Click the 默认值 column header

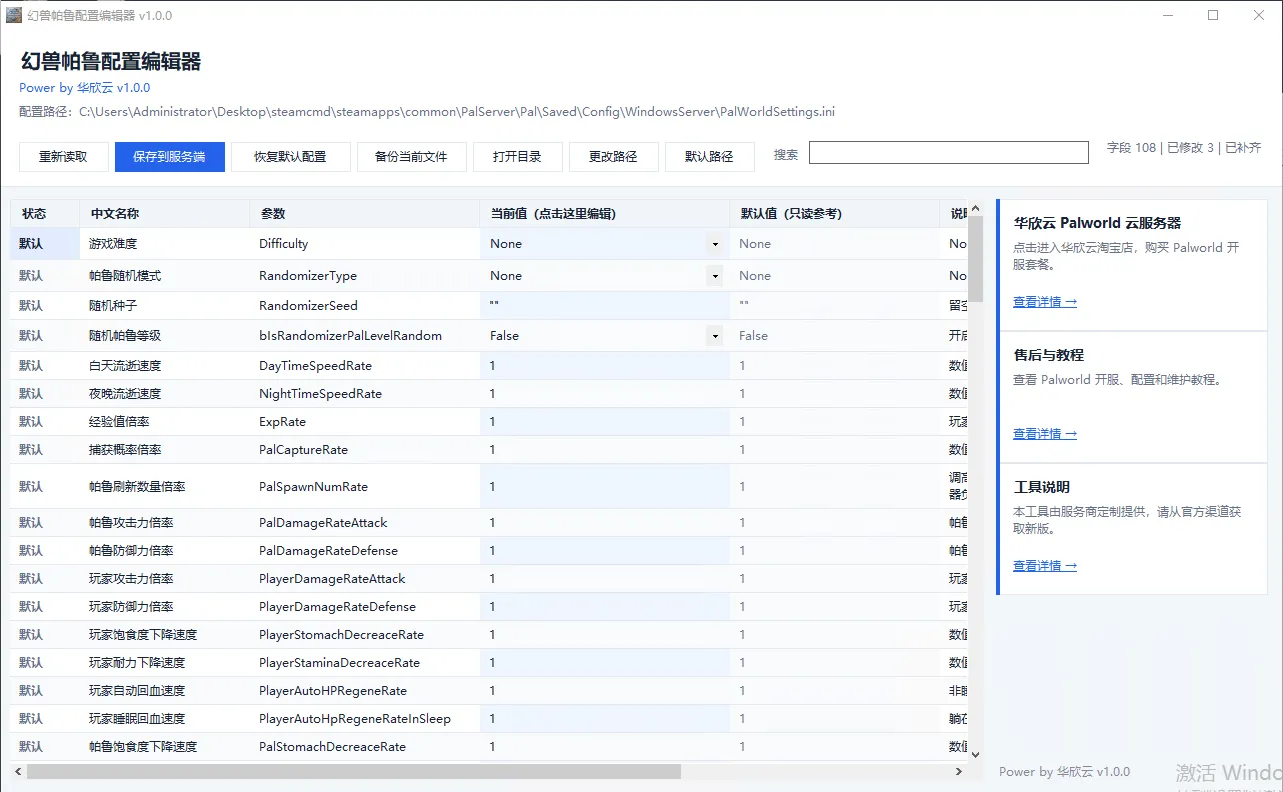(x=835, y=214)
